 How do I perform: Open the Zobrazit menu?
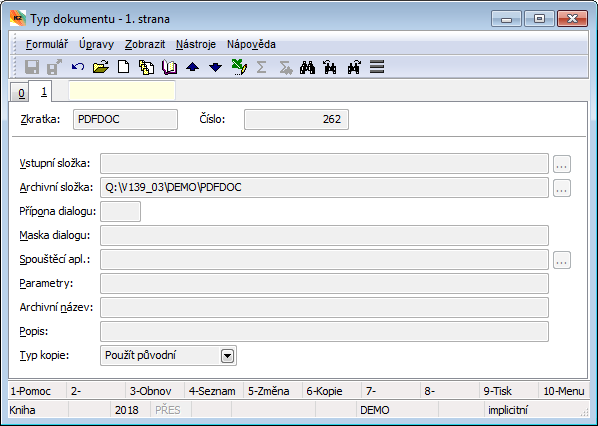pos(145,44)
